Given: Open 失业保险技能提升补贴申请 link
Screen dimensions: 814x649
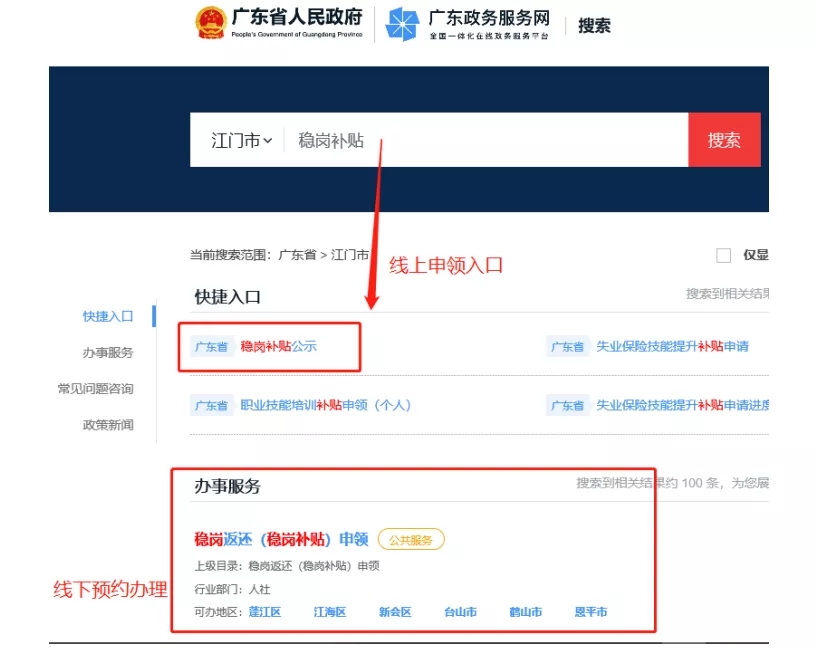Looking at the screenshot, I should click(x=672, y=346).
